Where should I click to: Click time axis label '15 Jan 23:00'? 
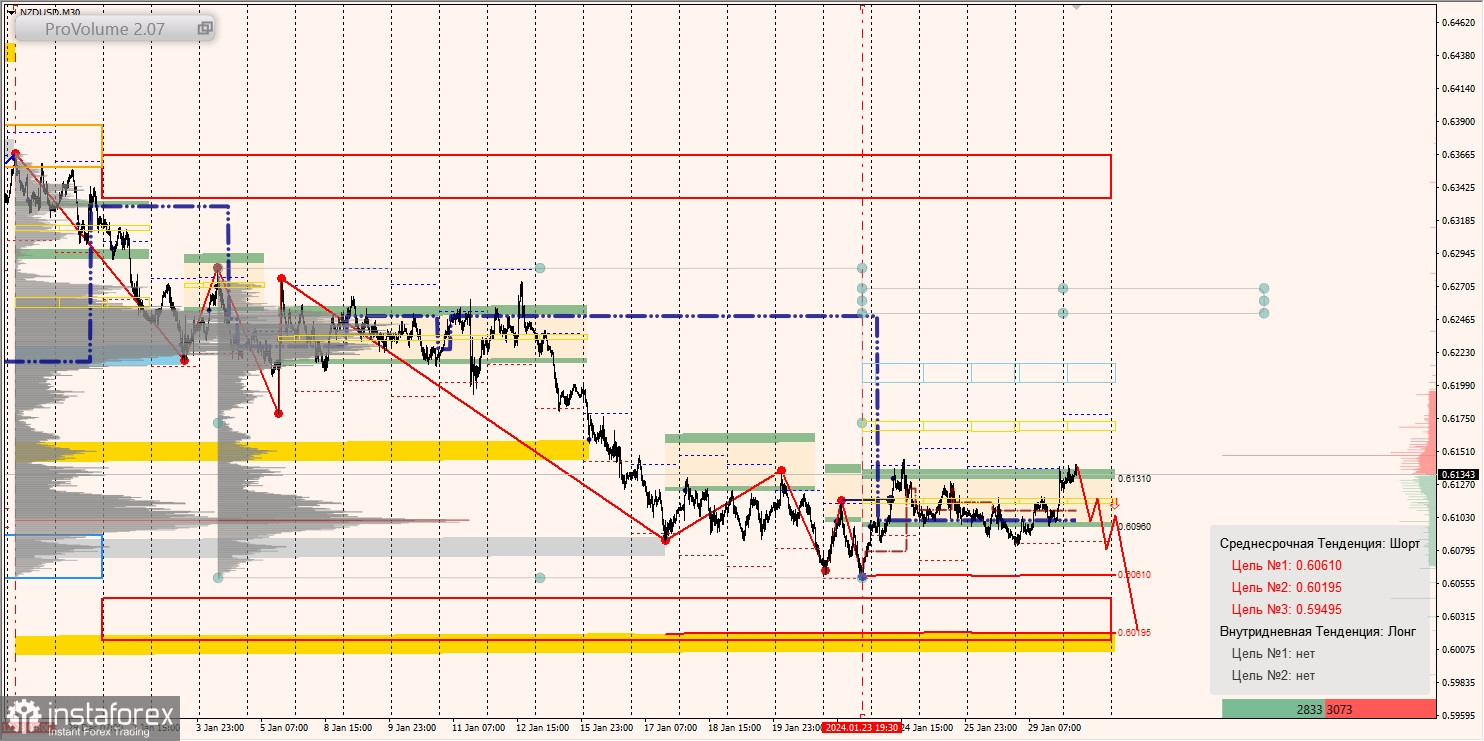[606, 728]
